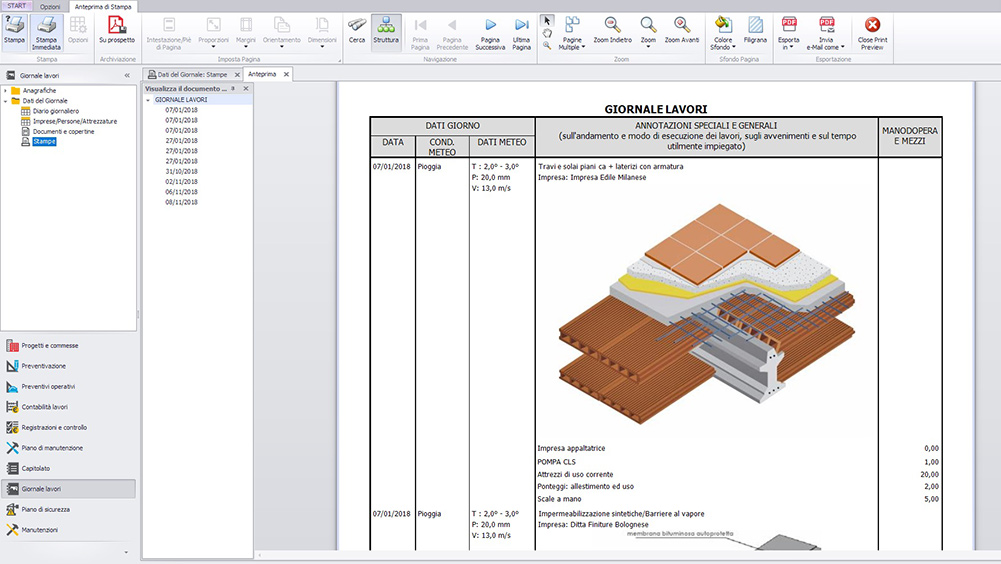Open Piano di sicurezza module

(x=45, y=509)
